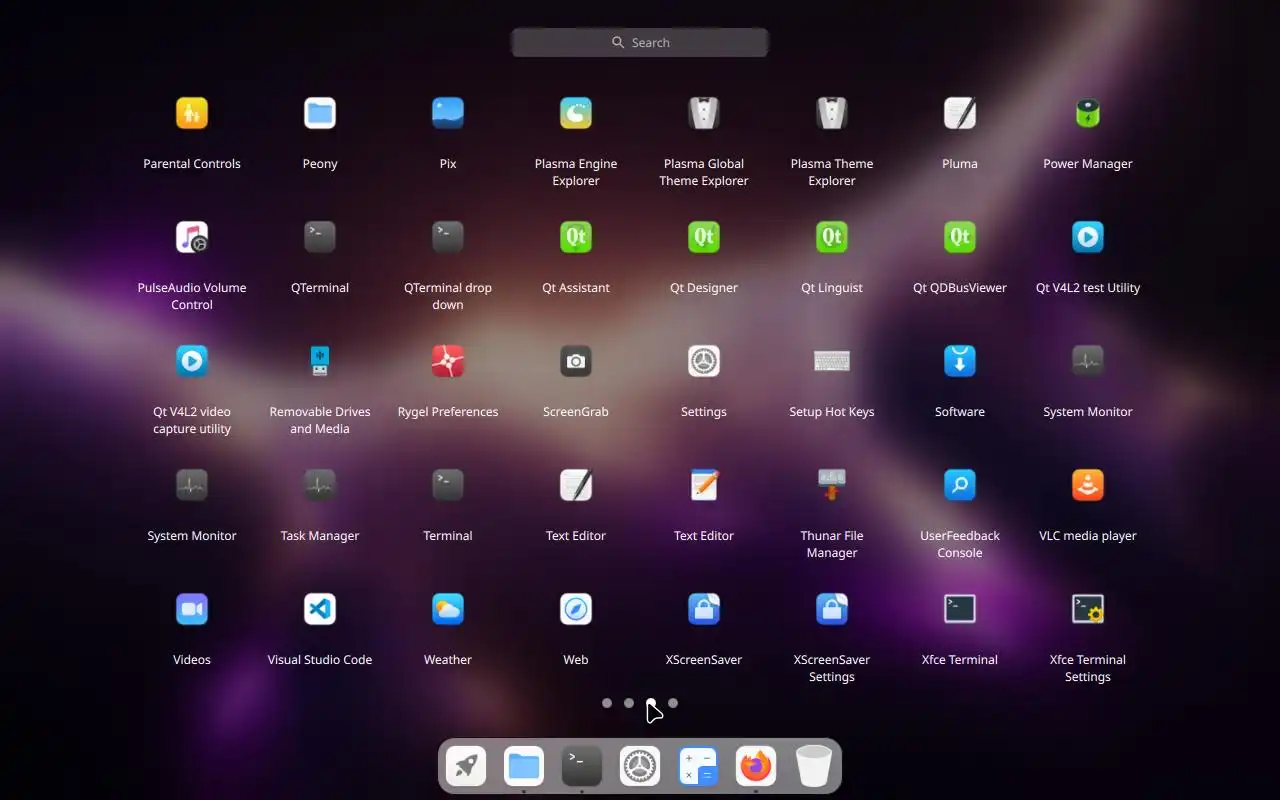Viewport: 1280px width, 800px height.
Task: Launch Qt Linguist
Action: [832, 237]
